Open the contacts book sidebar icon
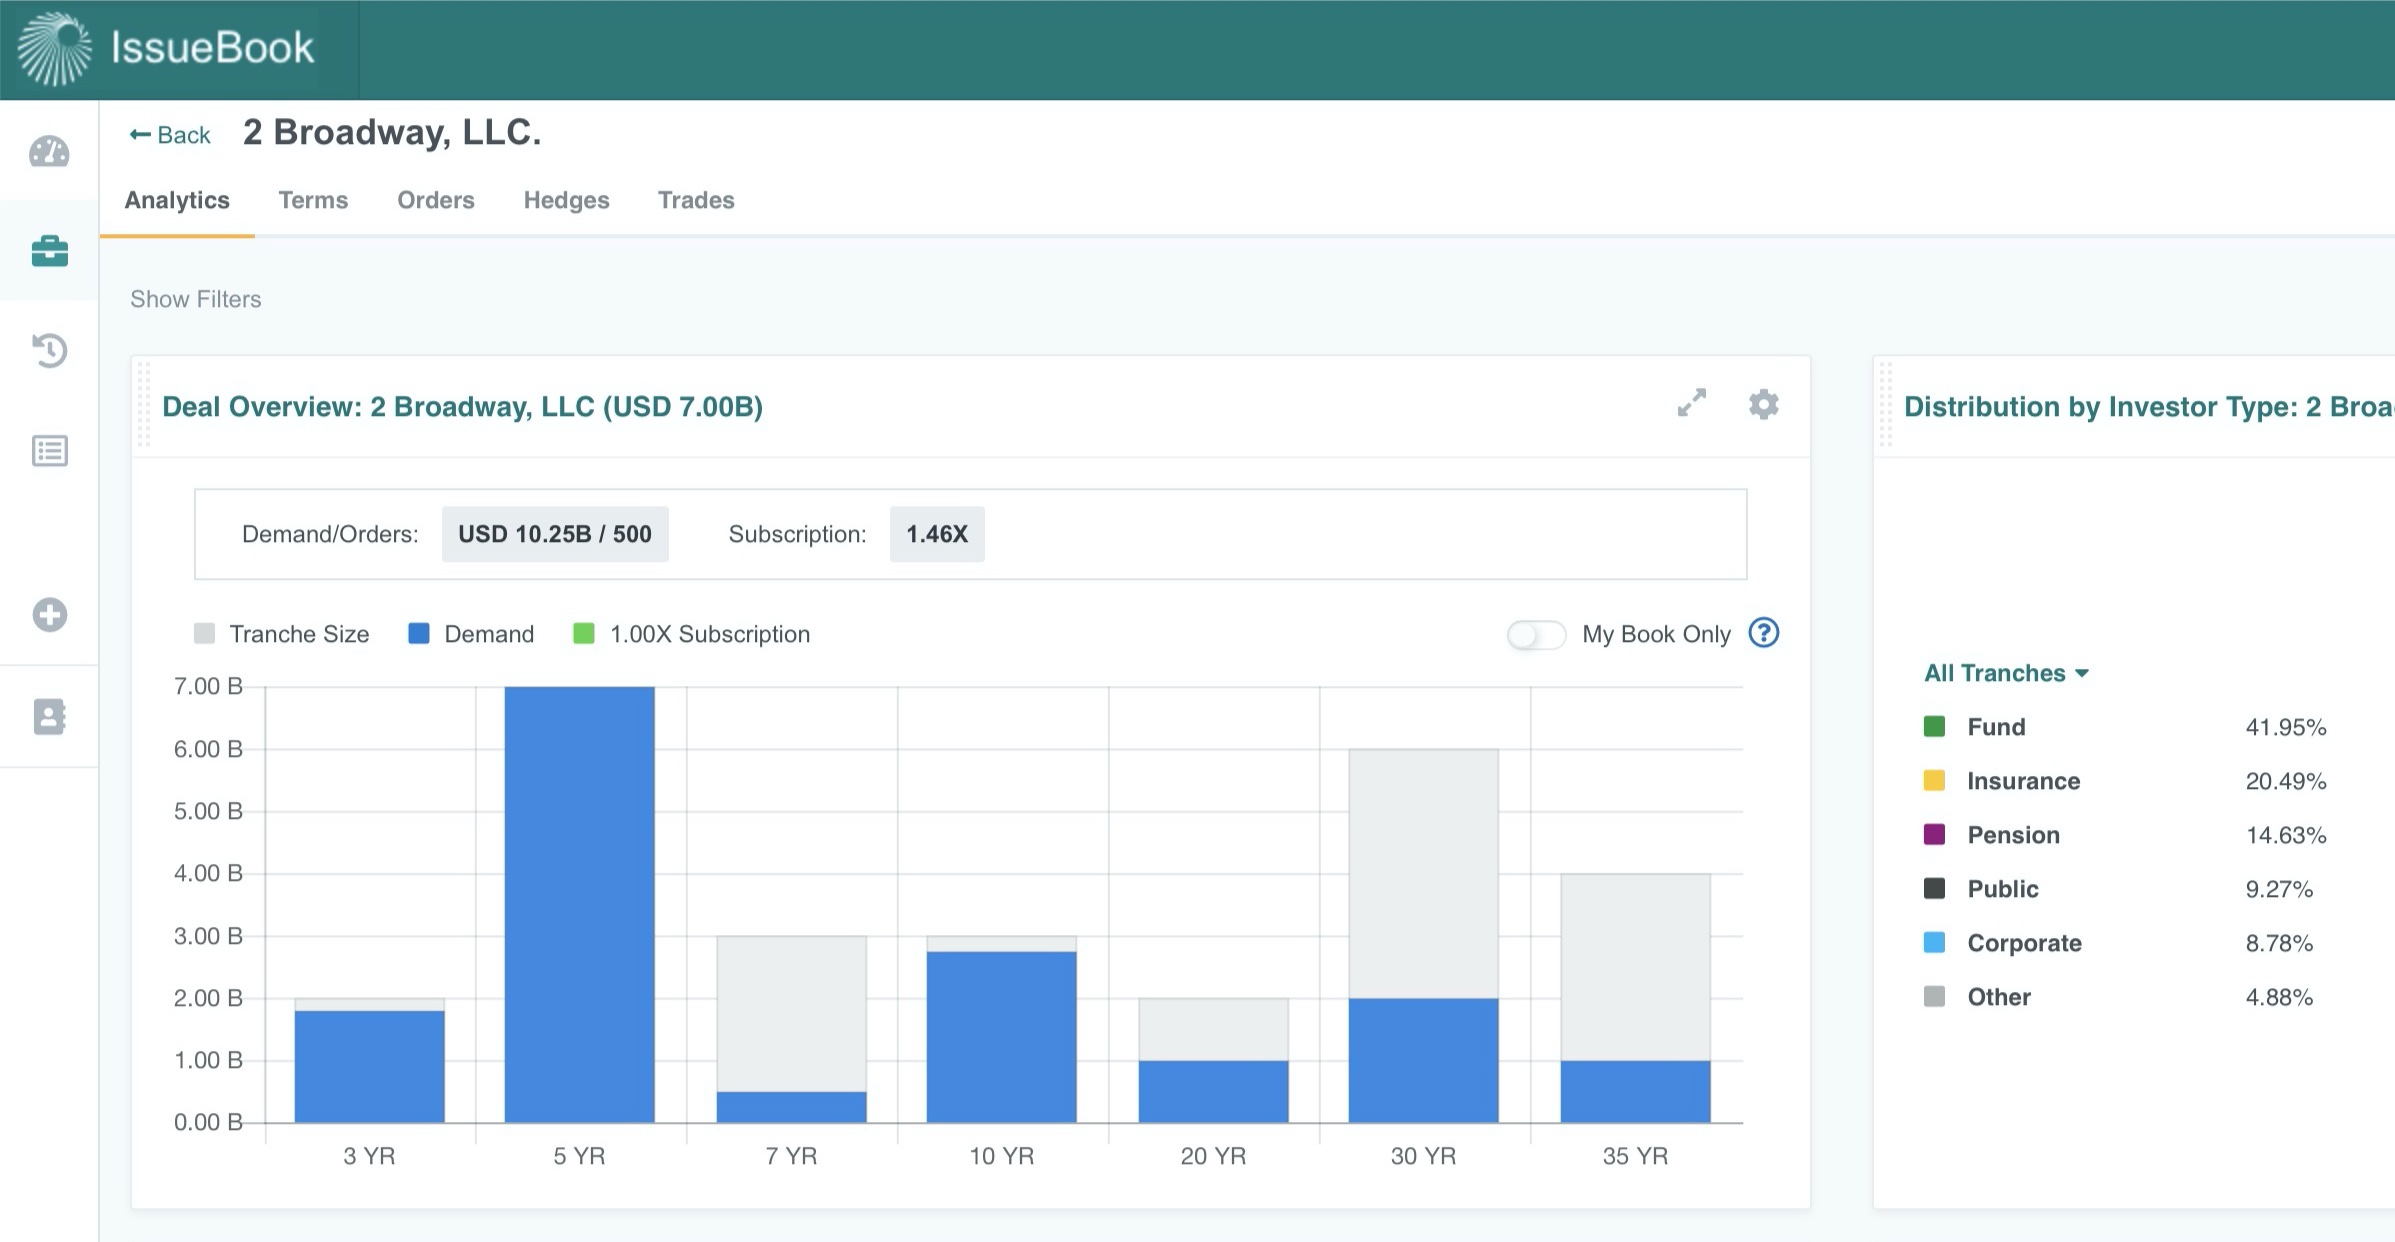The height and width of the screenshot is (1242, 2395). coord(49,716)
